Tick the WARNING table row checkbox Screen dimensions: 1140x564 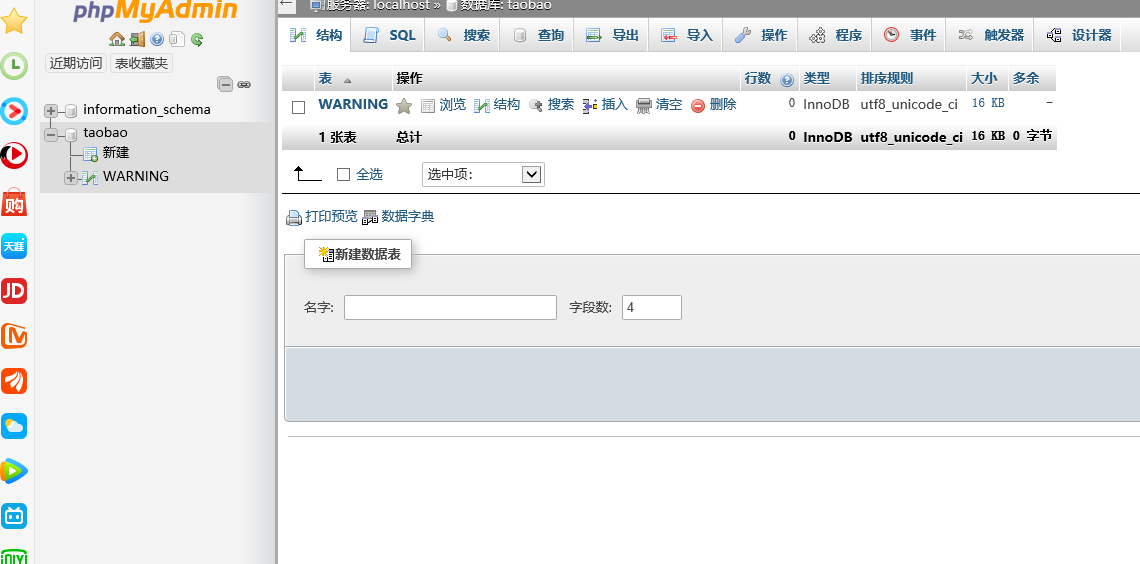click(x=298, y=108)
